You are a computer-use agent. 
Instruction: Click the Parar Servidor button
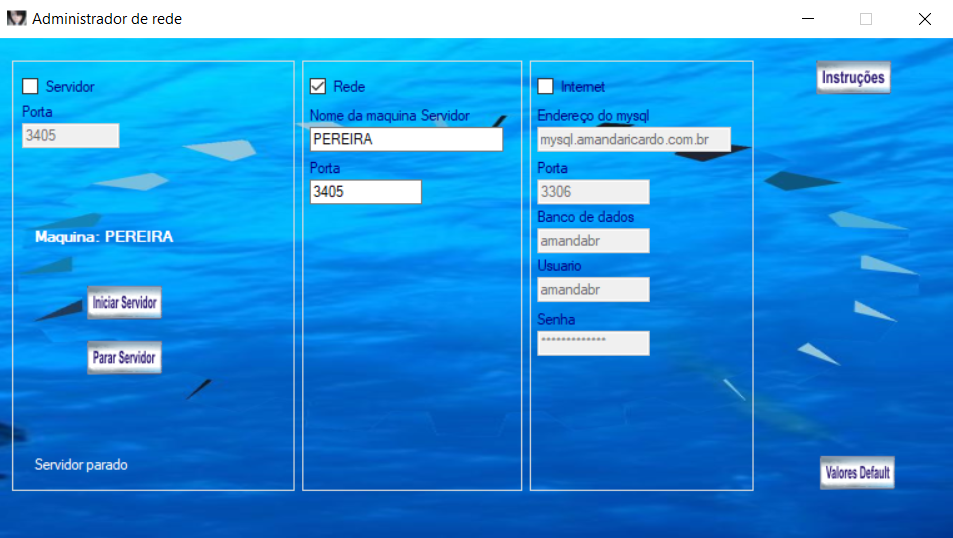click(x=125, y=357)
